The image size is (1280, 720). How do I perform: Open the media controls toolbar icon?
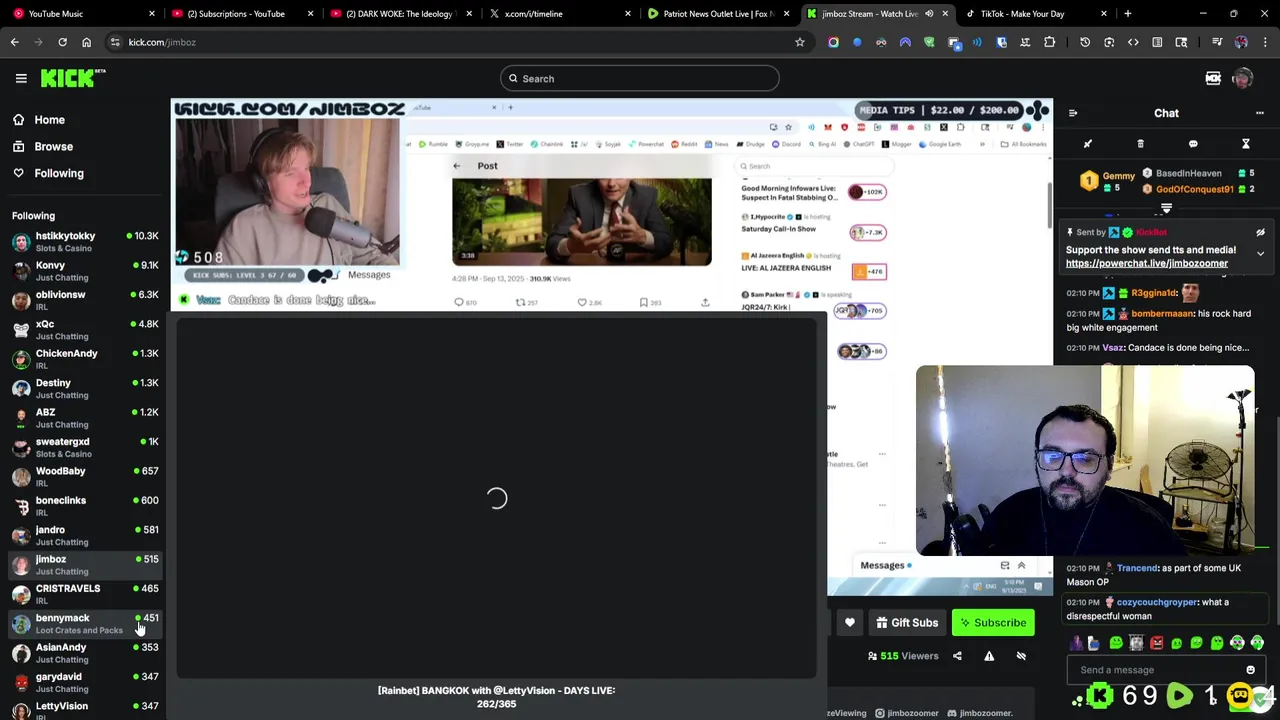click(1217, 42)
